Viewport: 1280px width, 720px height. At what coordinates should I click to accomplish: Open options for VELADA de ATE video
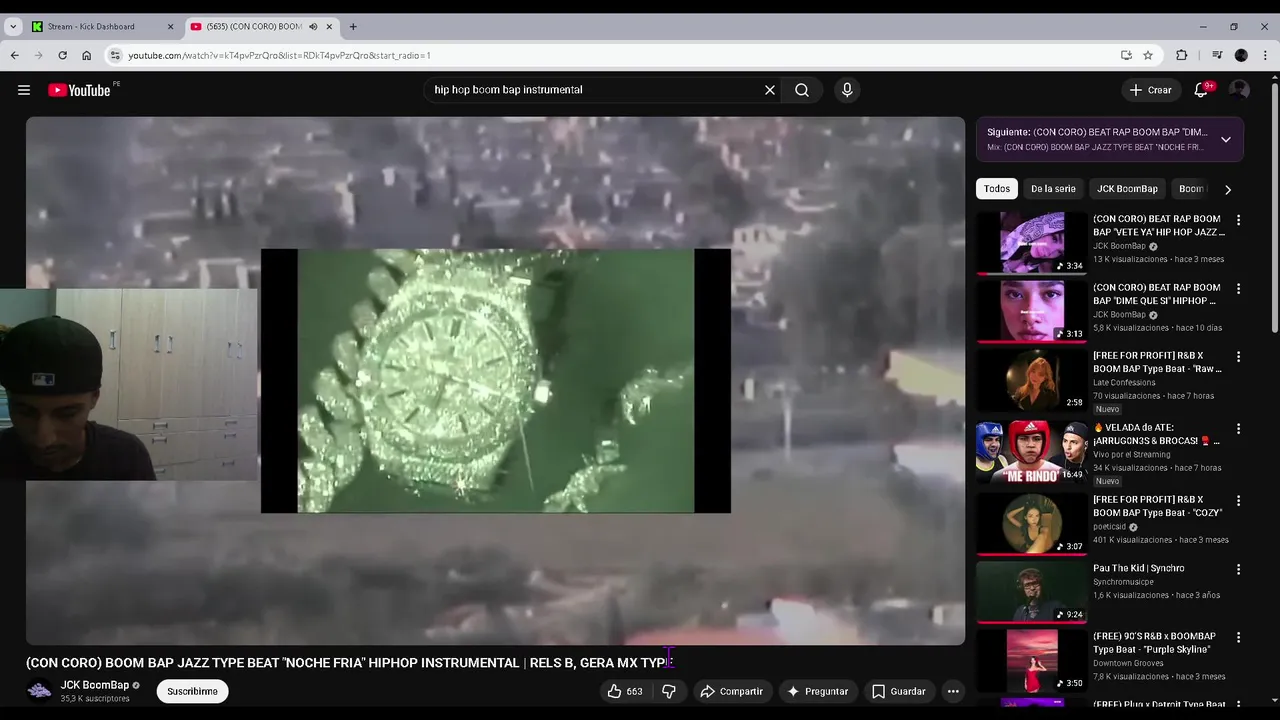pos(1238,429)
